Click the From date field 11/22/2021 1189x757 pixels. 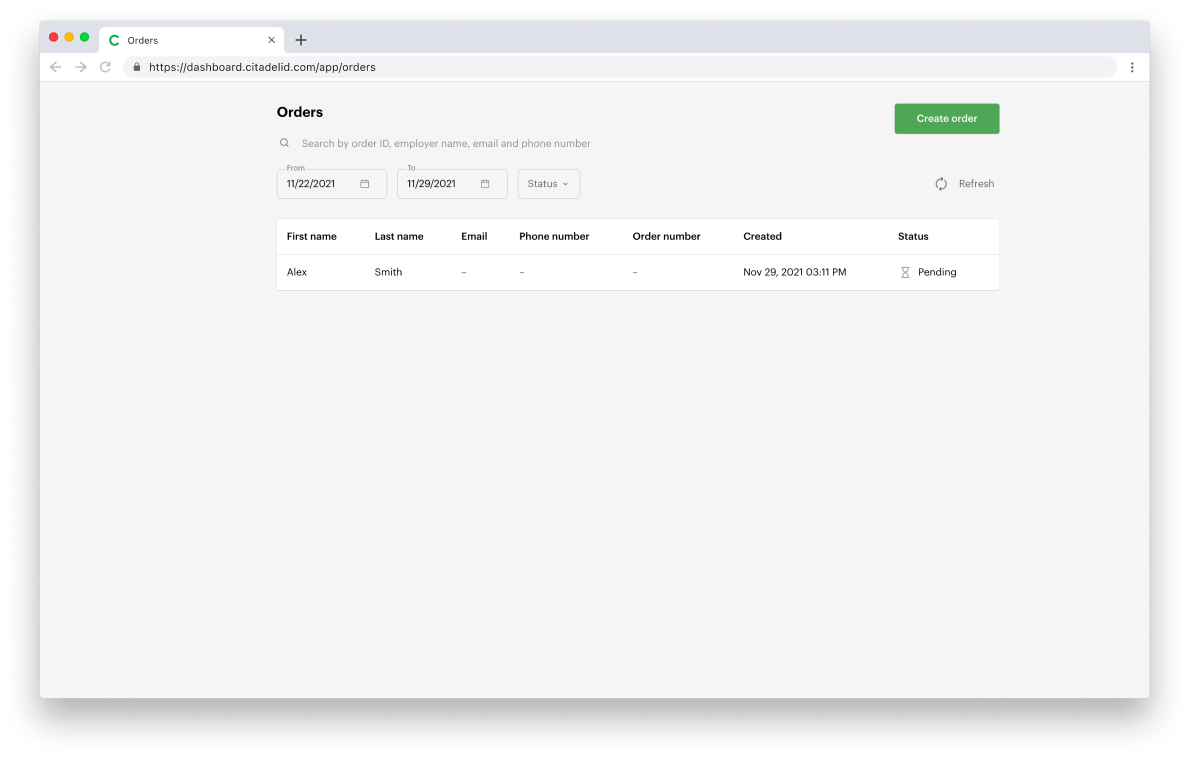[x=331, y=184]
